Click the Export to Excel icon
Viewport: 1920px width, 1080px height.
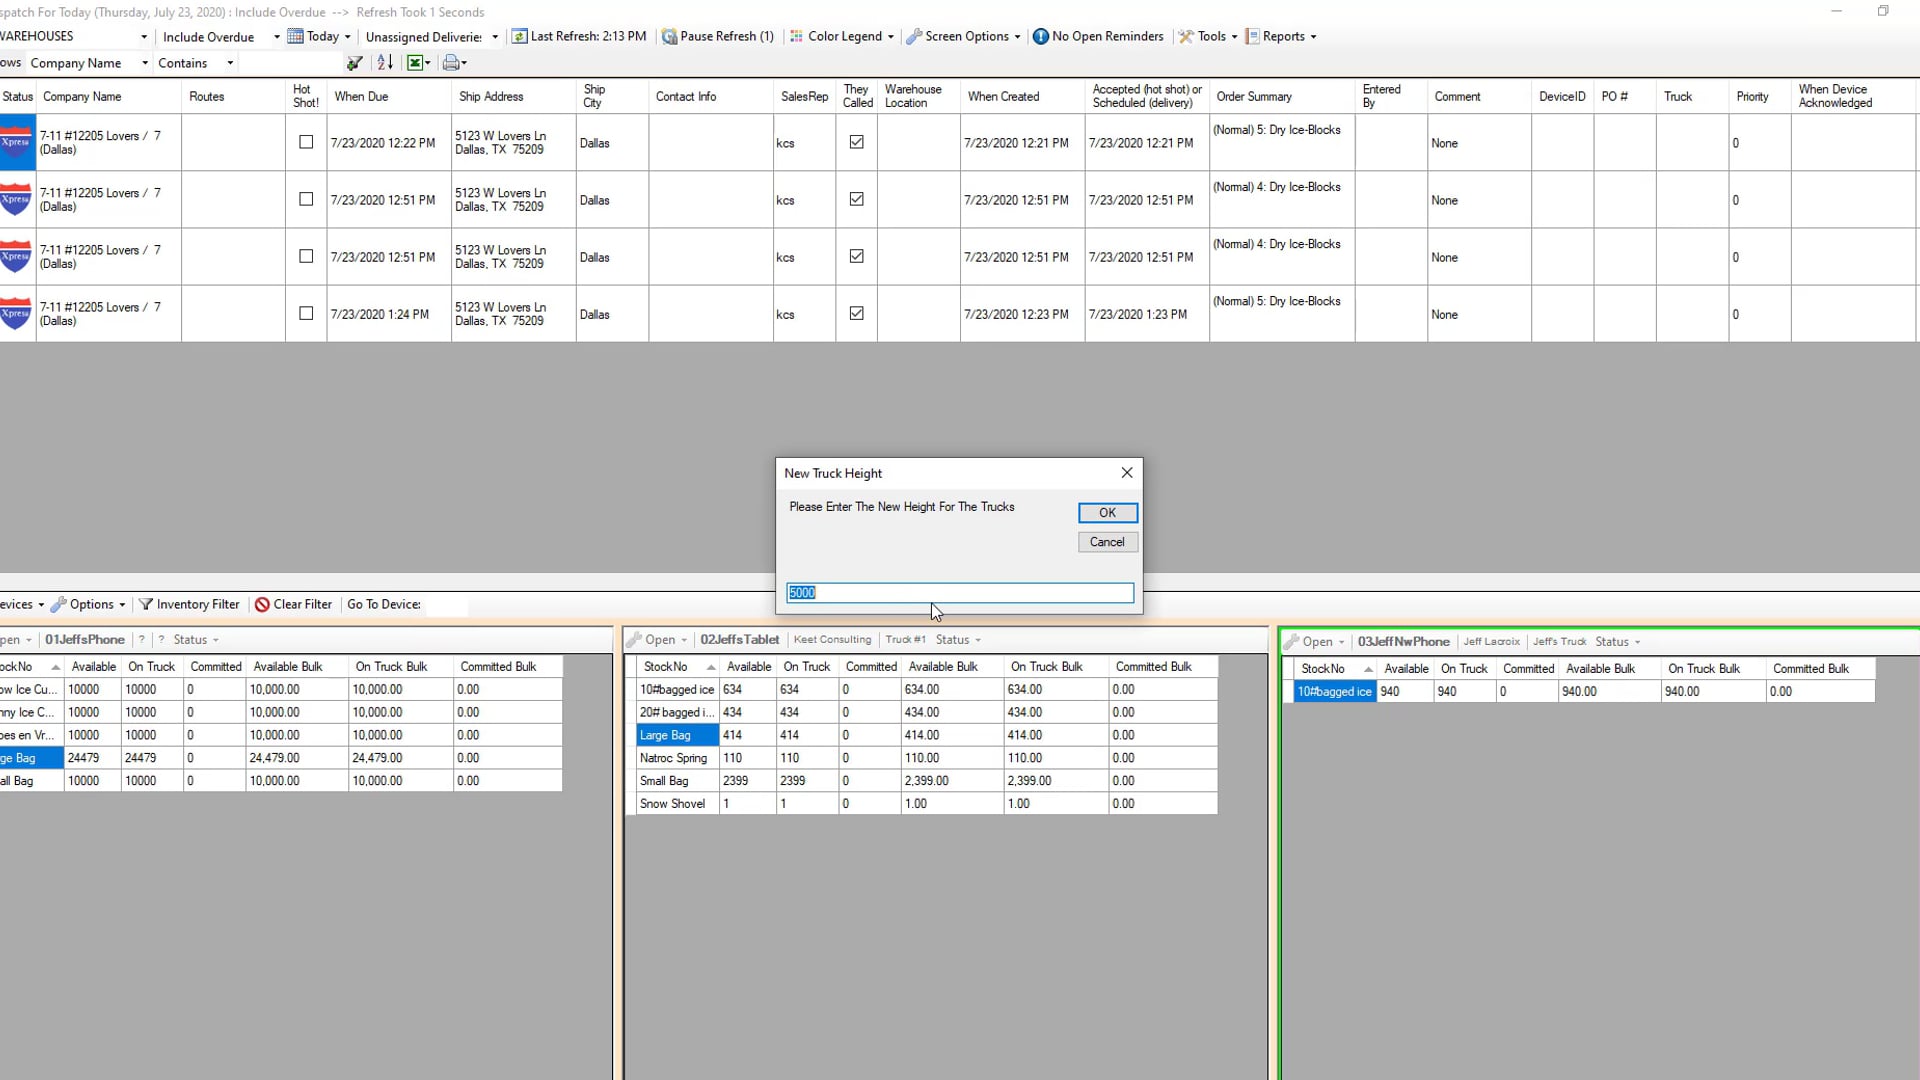[415, 63]
